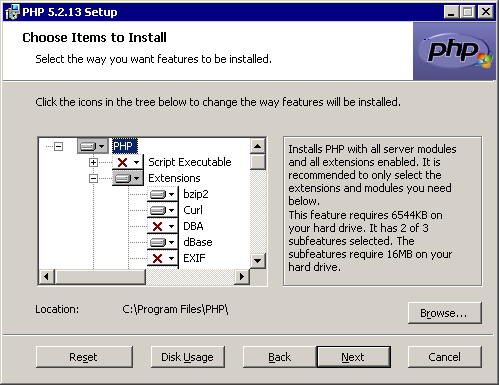Open dBase feature drive icon dropdown
This screenshot has height=385, width=499.
click(163, 242)
